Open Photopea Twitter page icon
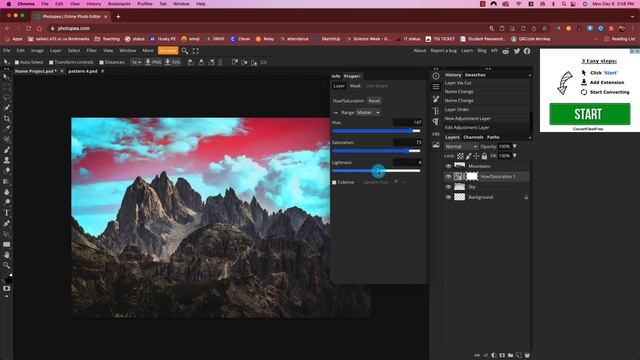Image resolution: width=640 pixels, height=360 pixels. click(517, 51)
